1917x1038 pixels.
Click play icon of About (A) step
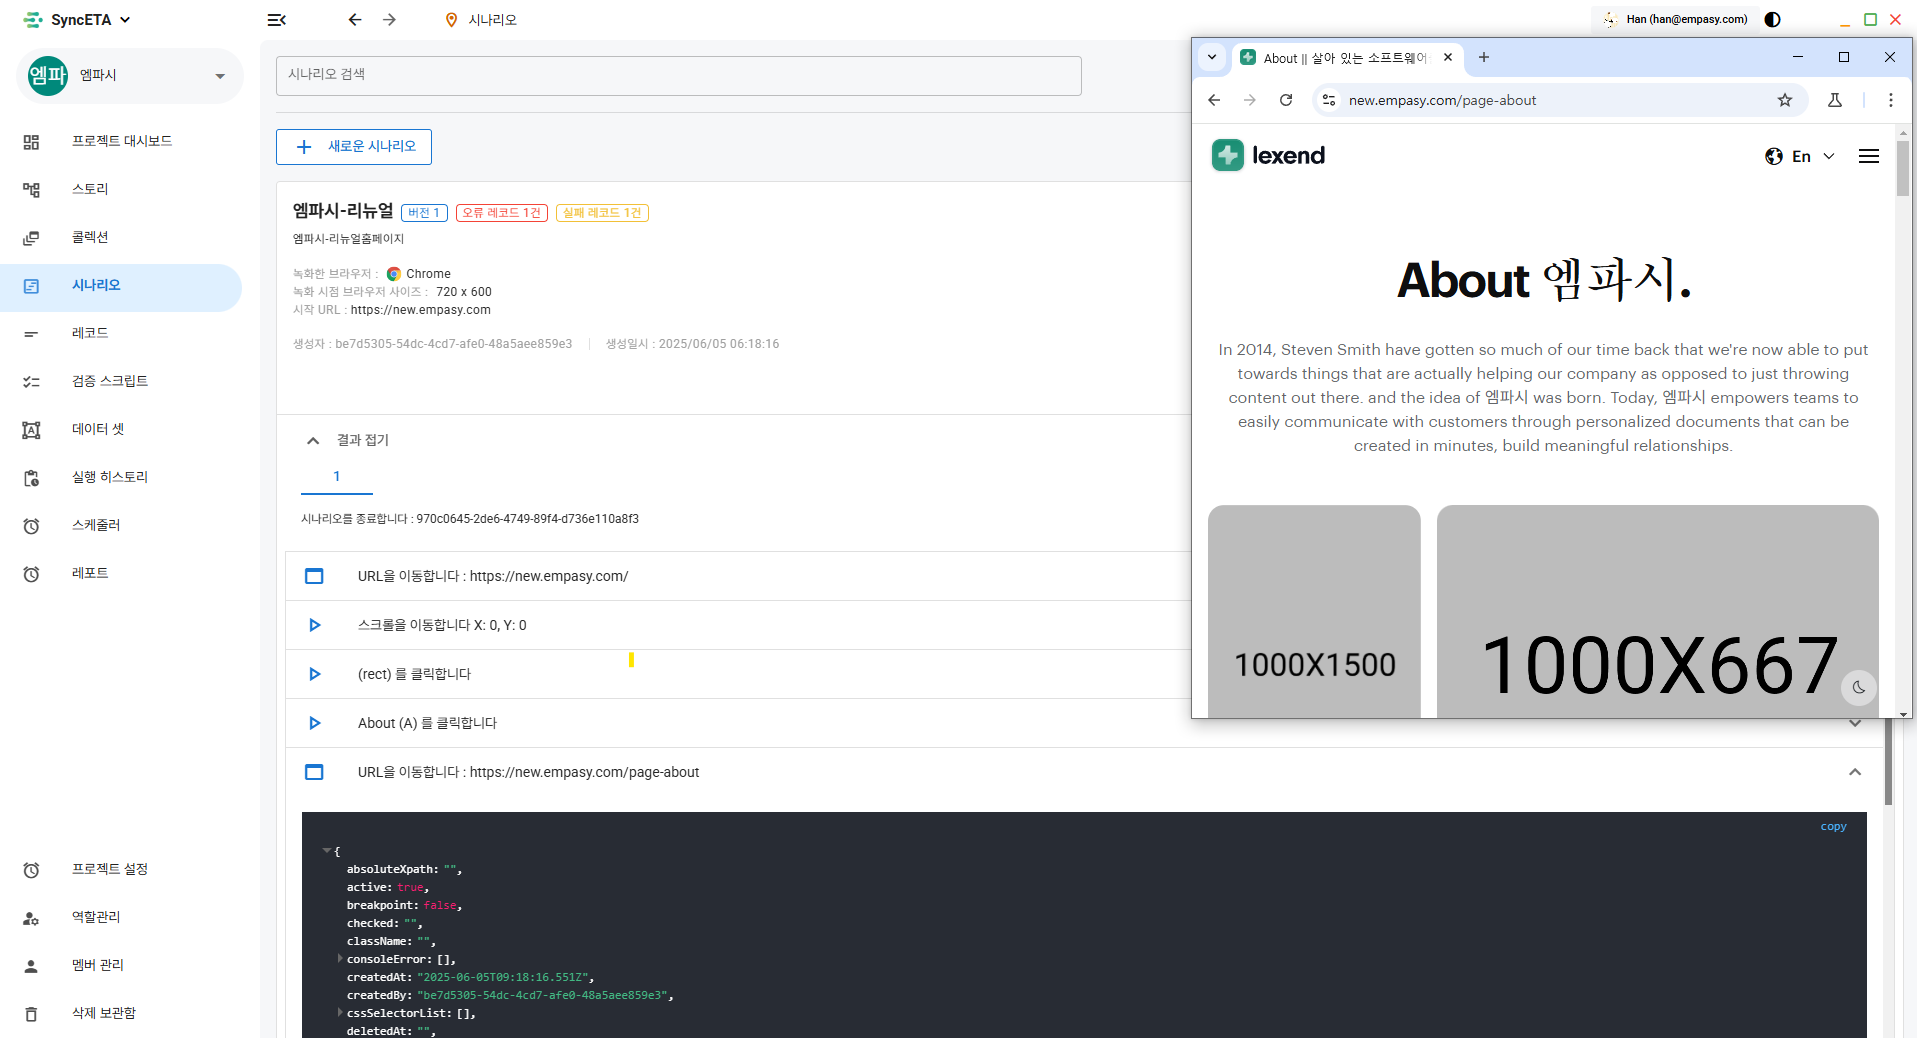click(314, 724)
